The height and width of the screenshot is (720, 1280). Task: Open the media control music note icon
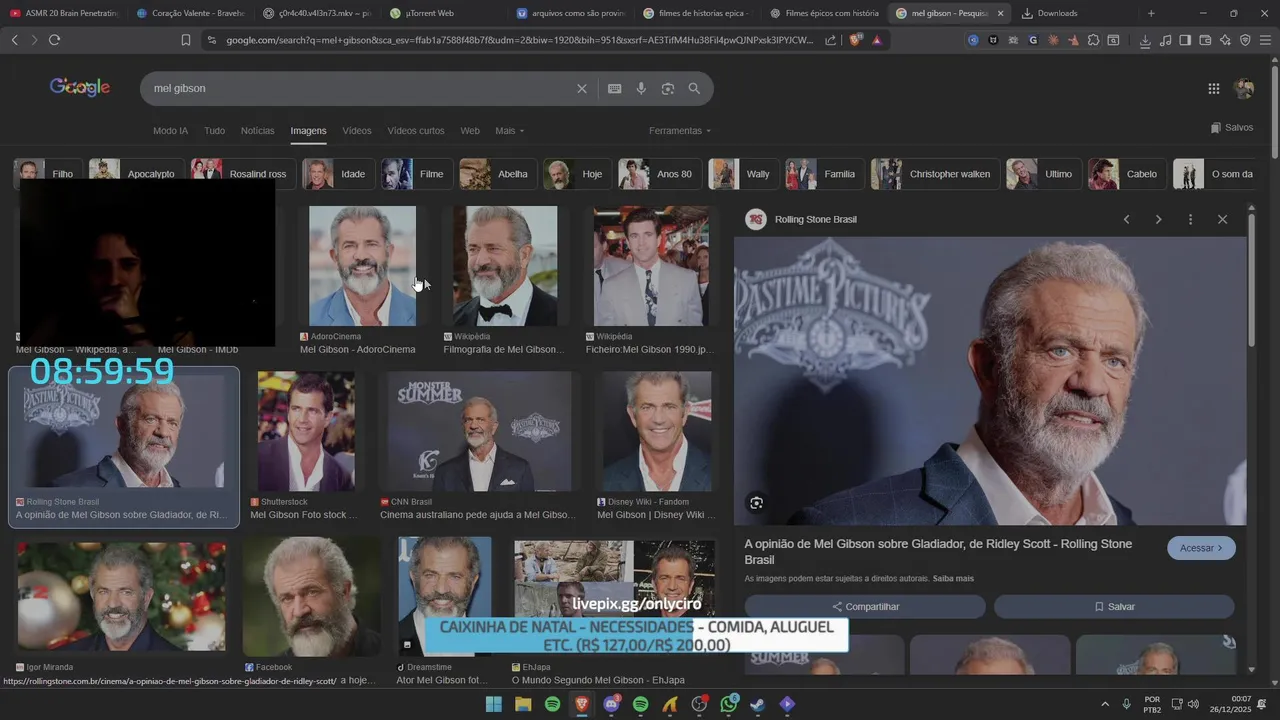tap(1165, 40)
